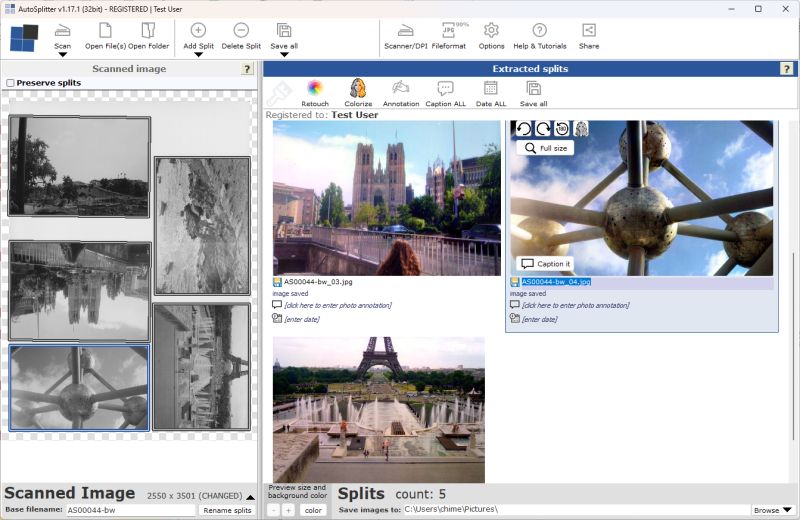This screenshot has width=800, height=520.
Task: Expand the Add Split dropdown arrow
Action: [x=198, y=55]
